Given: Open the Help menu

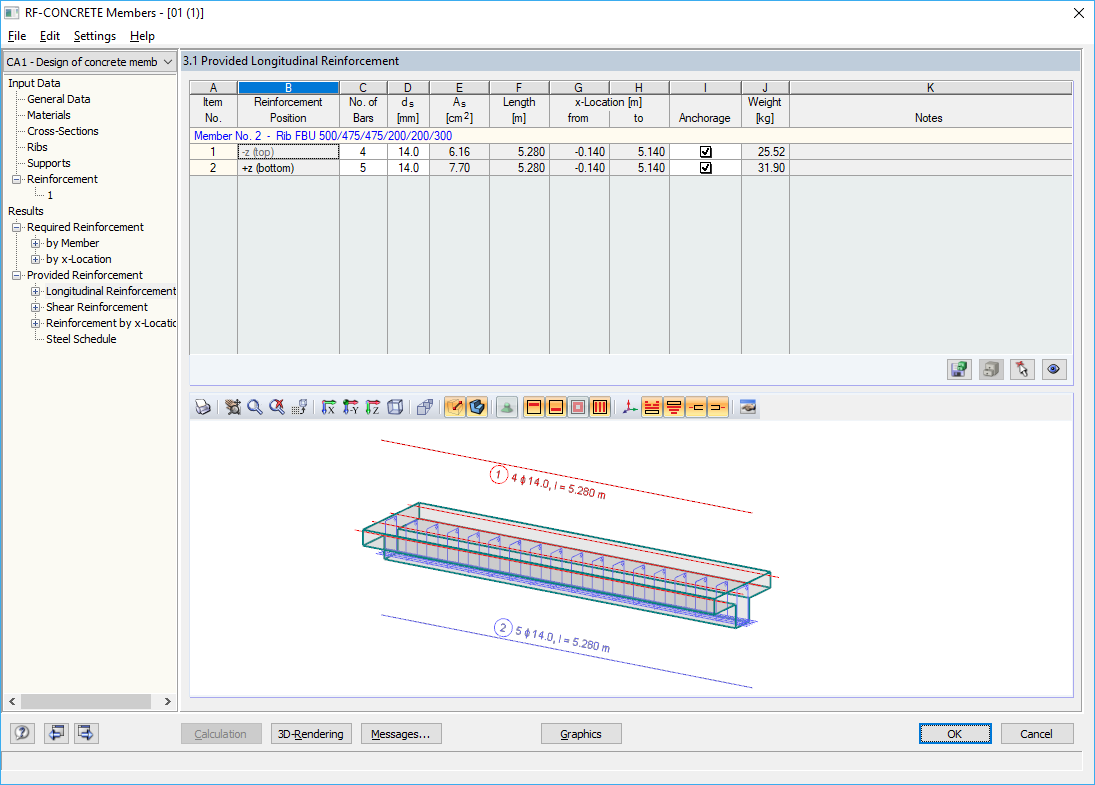Looking at the screenshot, I should pyautogui.click(x=142, y=36).
